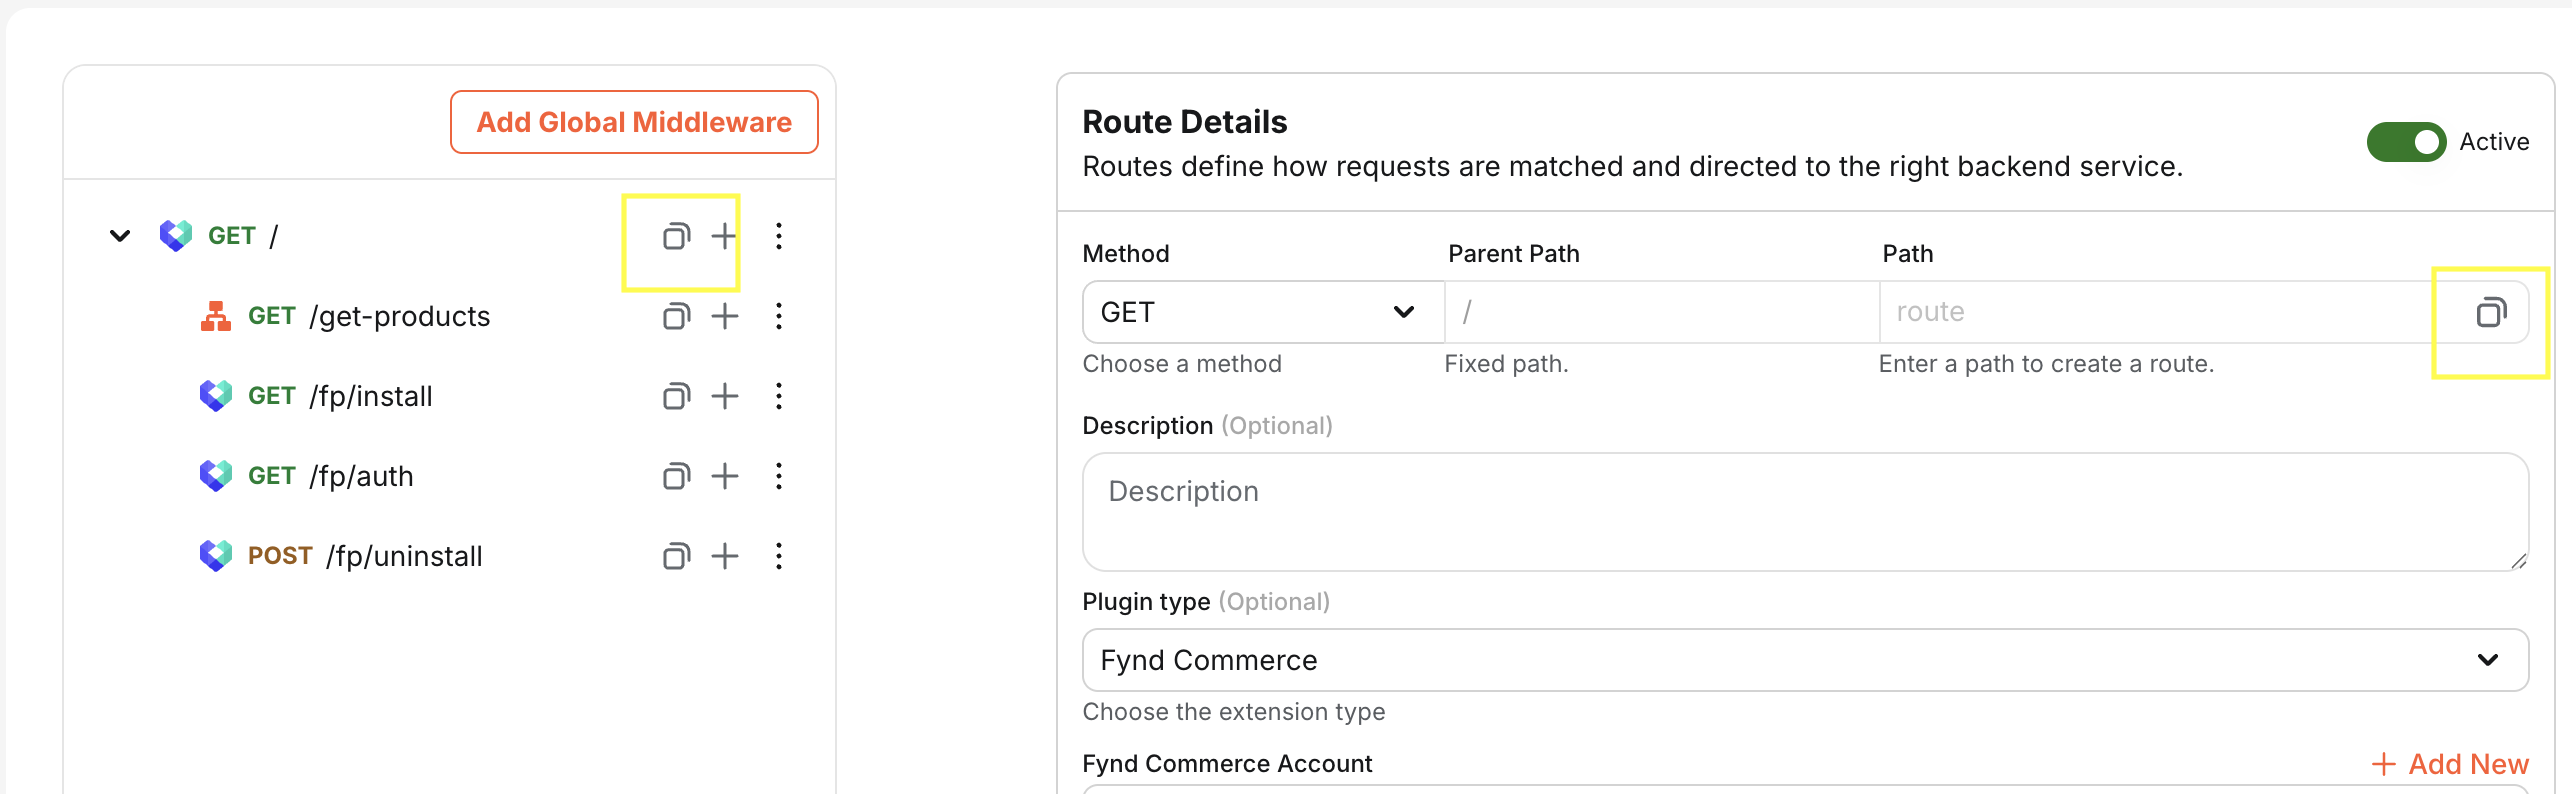
Task: Add a sub-route under /get-products
Action: click(x=724, y=316)
